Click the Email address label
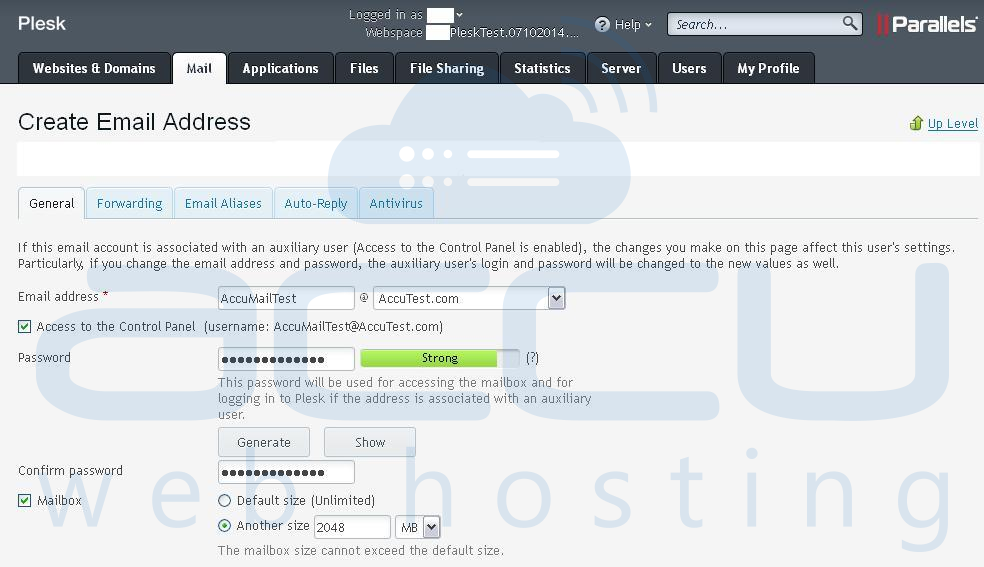Image resolution: width=984 pixels, height=567 pixels. (x=58, y=296)
